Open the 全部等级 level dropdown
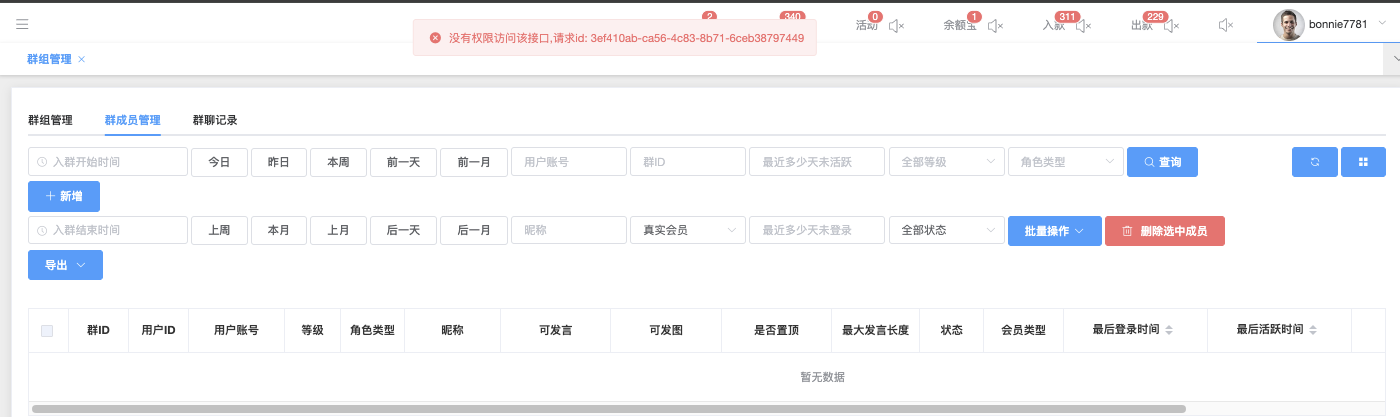The height and width of the screenshot is (417, 1400). (946, 162)
